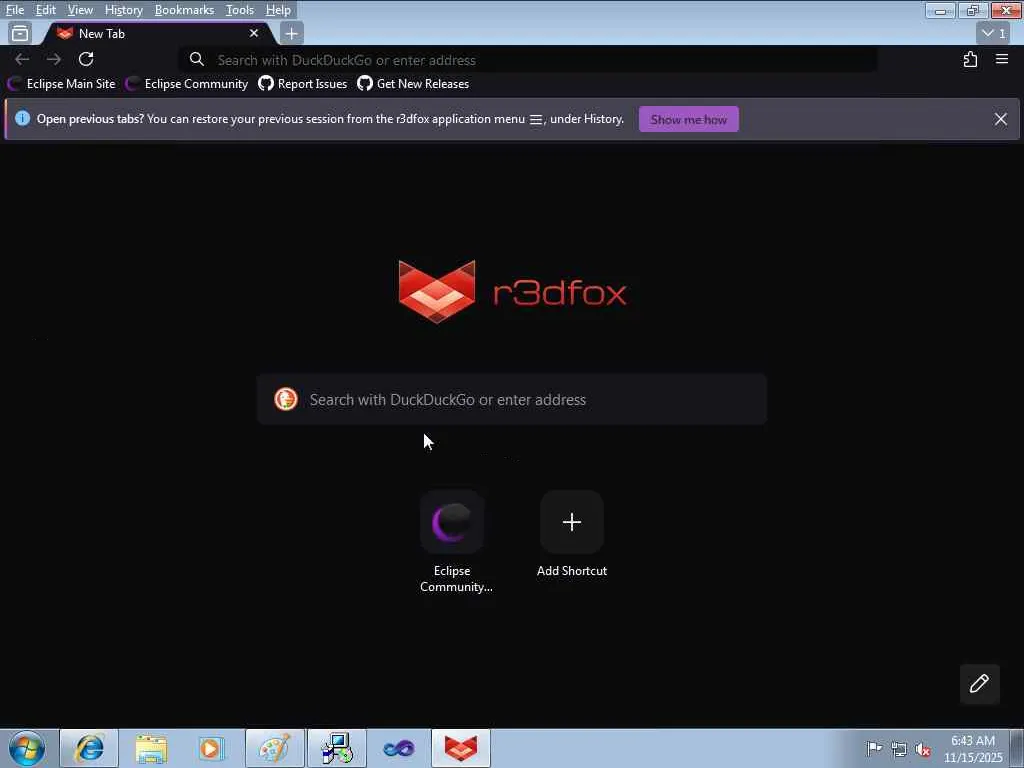Open the Windows Start menu
Screen dimensions: 1024x768
27,748
